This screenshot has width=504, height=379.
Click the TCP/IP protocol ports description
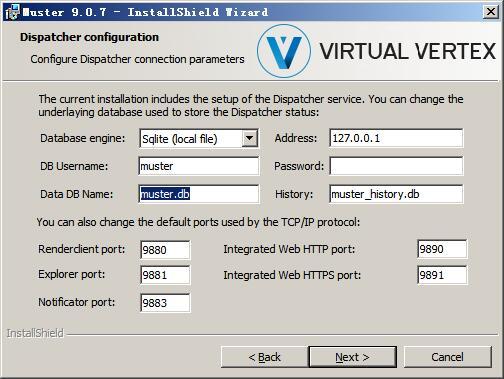point(198,222)
